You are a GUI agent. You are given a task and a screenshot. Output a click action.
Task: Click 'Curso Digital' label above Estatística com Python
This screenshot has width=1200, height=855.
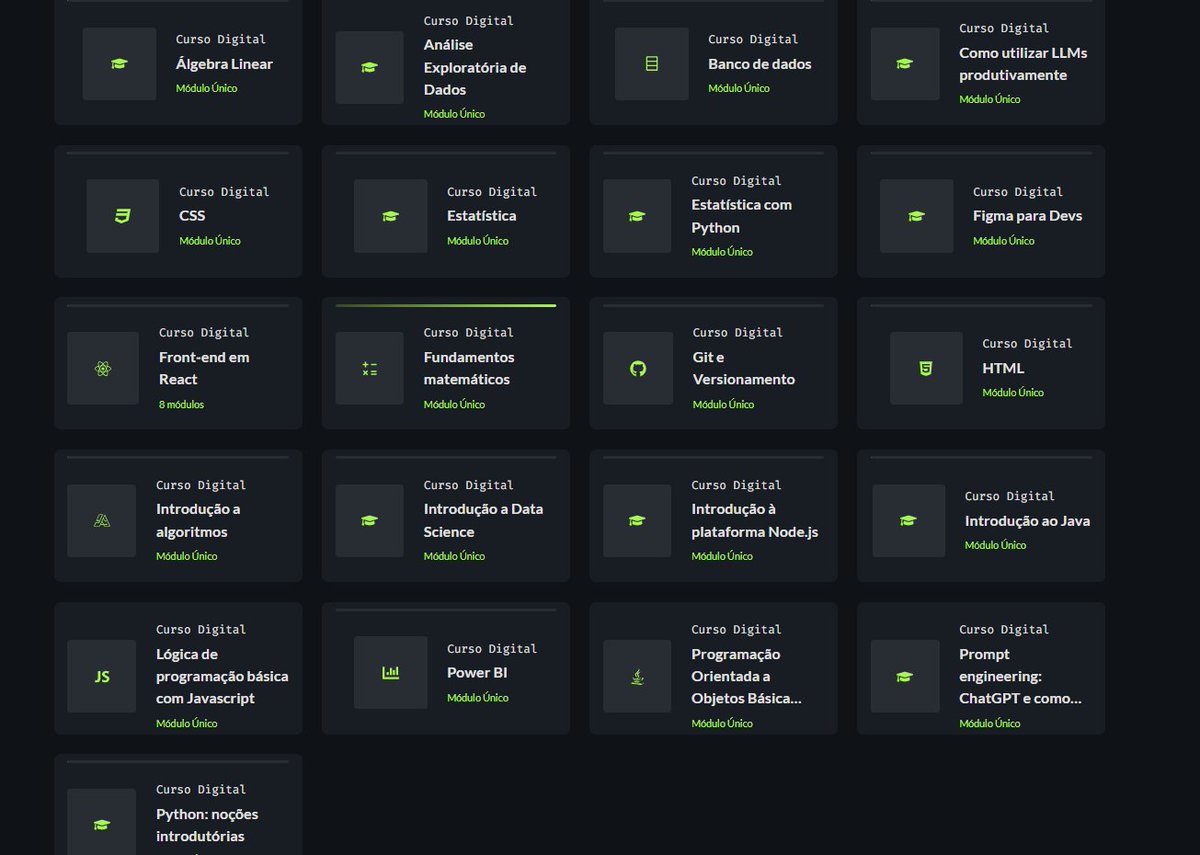pyautogui.click(x=737, y=181)
